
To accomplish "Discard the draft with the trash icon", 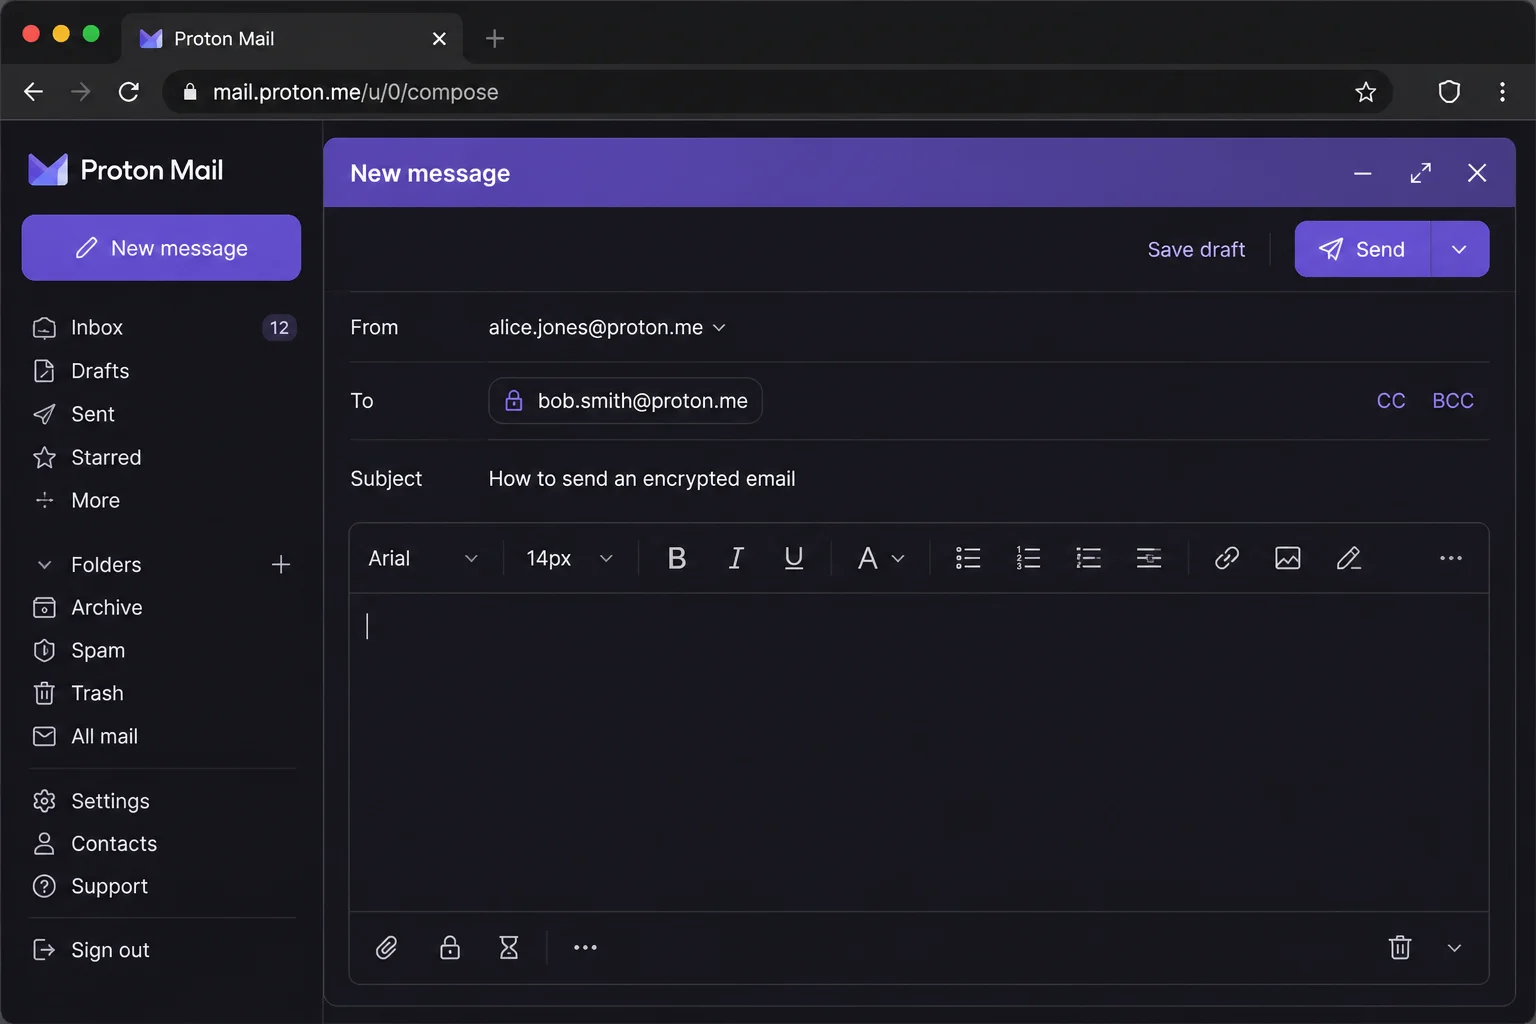I will pyautogui.click(x=1400, y=947).
